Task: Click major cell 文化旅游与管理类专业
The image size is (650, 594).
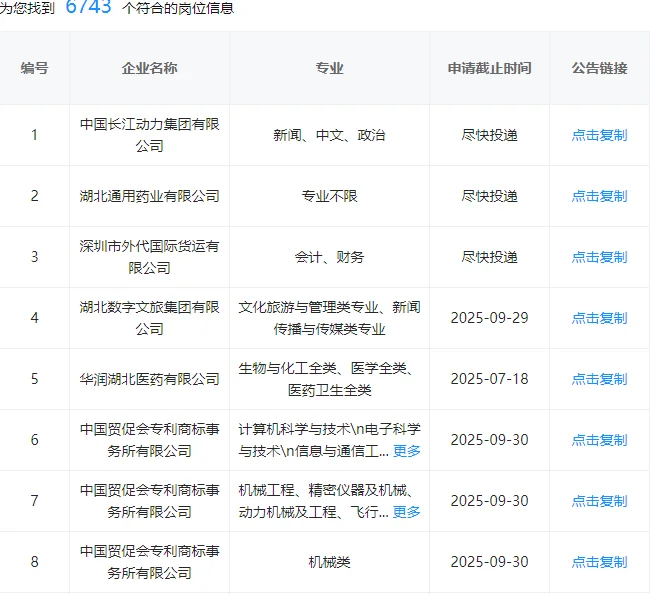Action: coord(330,318)
